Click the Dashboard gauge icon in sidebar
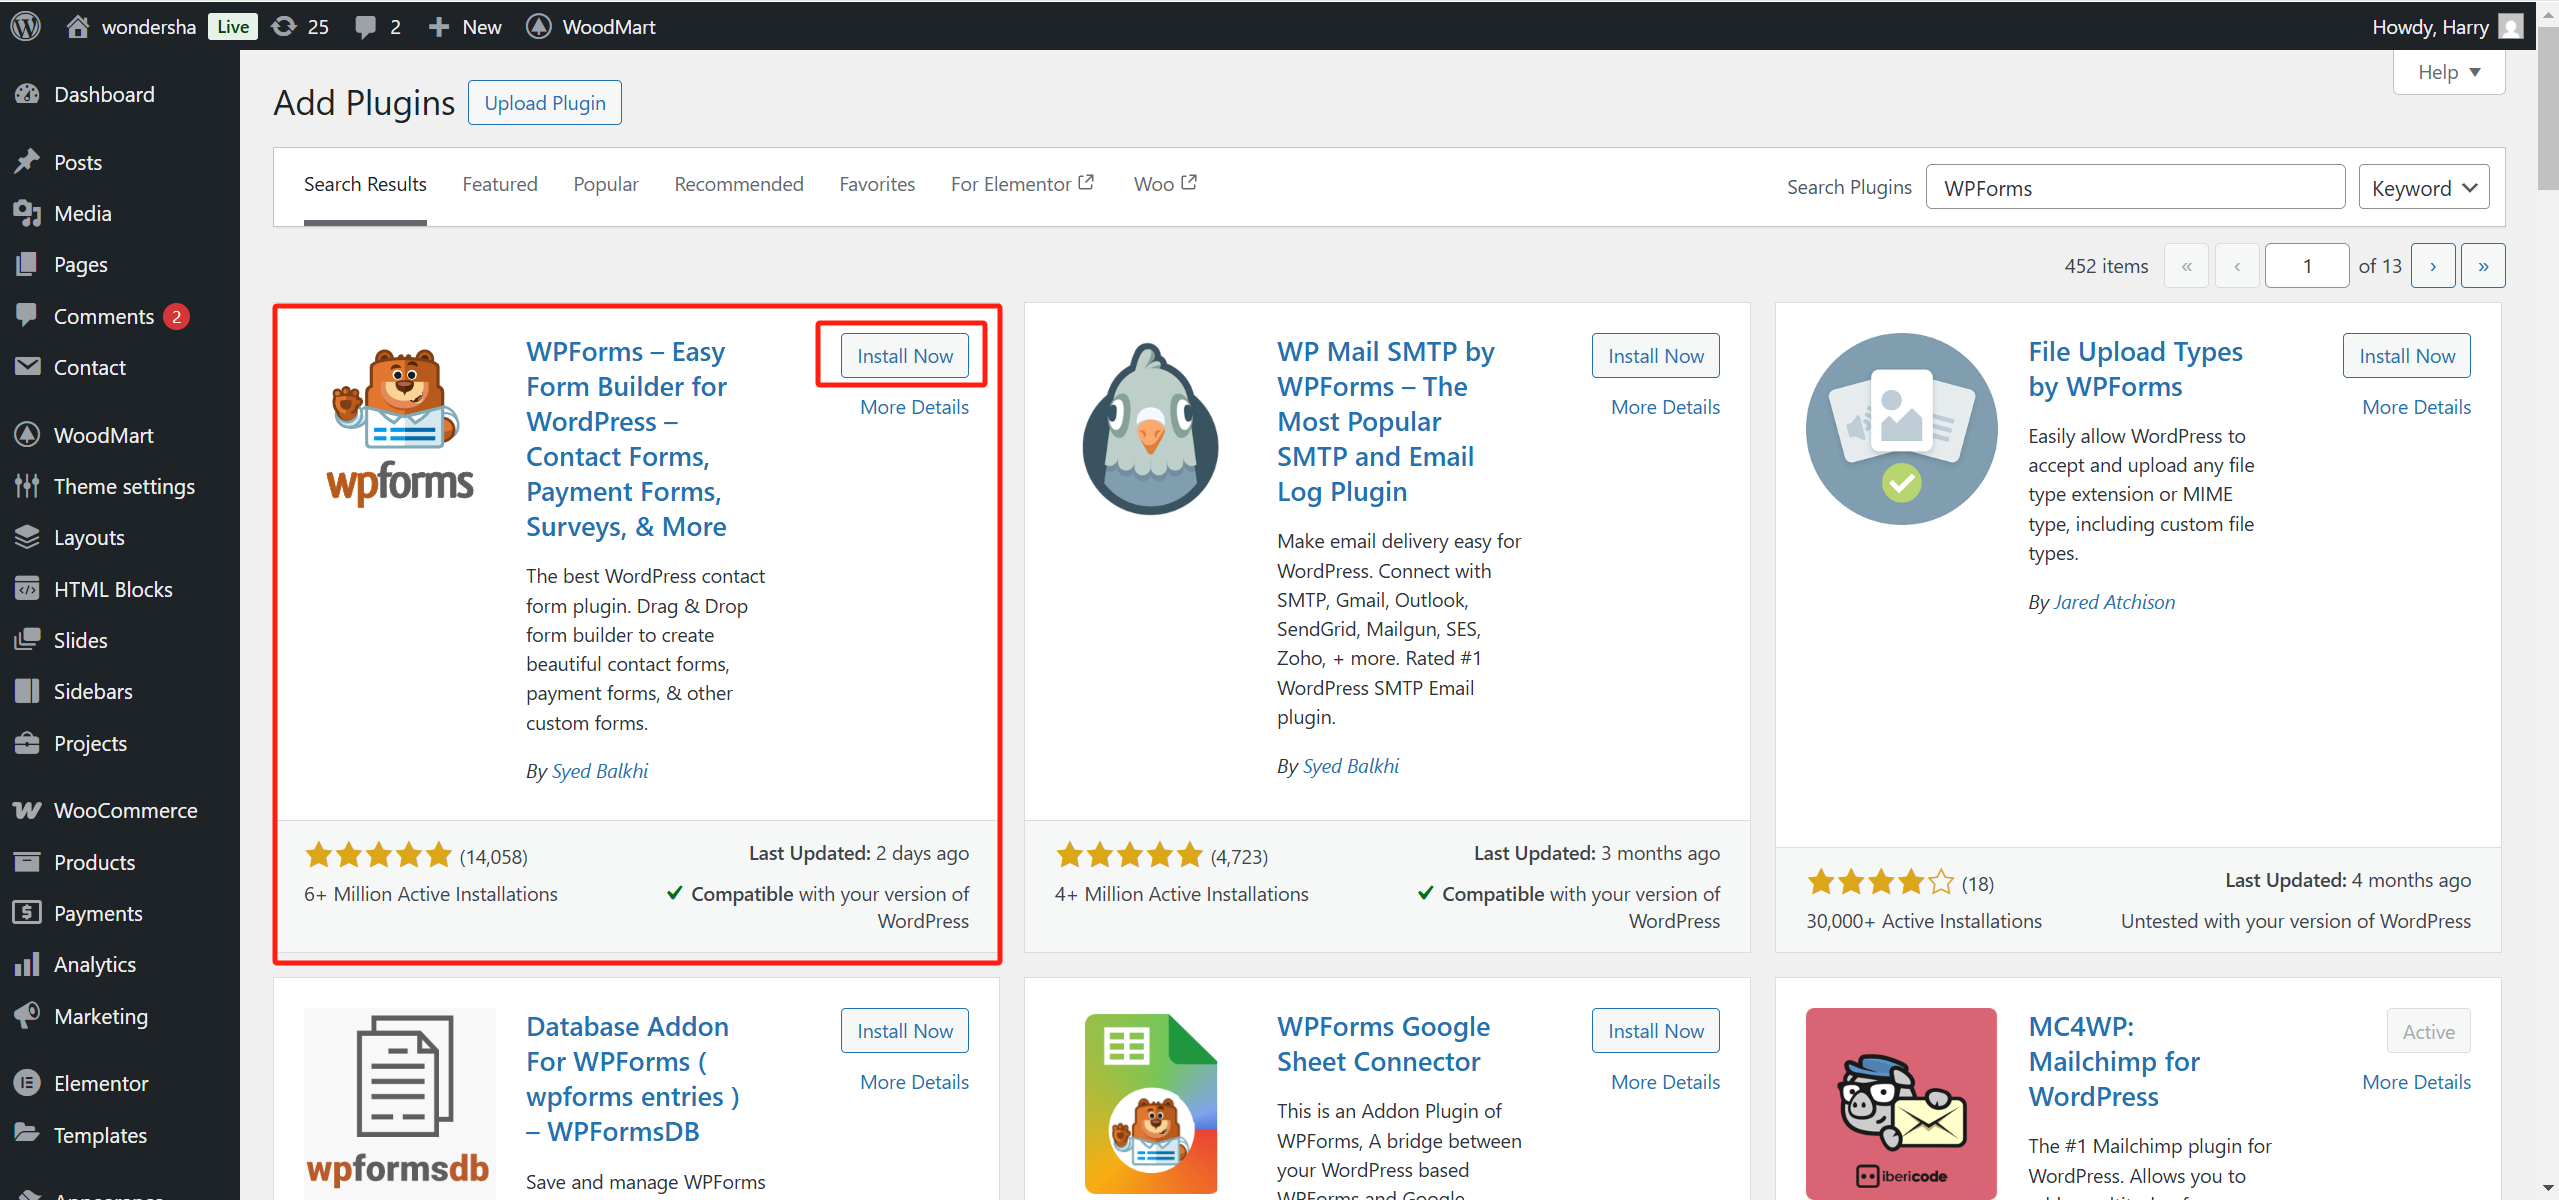The height and width of the screenshot is (1200, 2559). [x=27, y=94]
